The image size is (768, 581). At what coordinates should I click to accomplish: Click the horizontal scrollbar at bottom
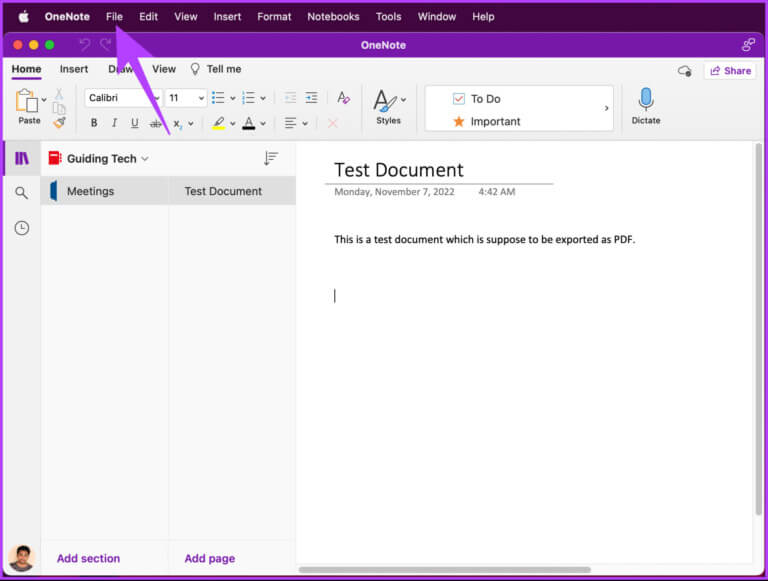pos(445,570)
